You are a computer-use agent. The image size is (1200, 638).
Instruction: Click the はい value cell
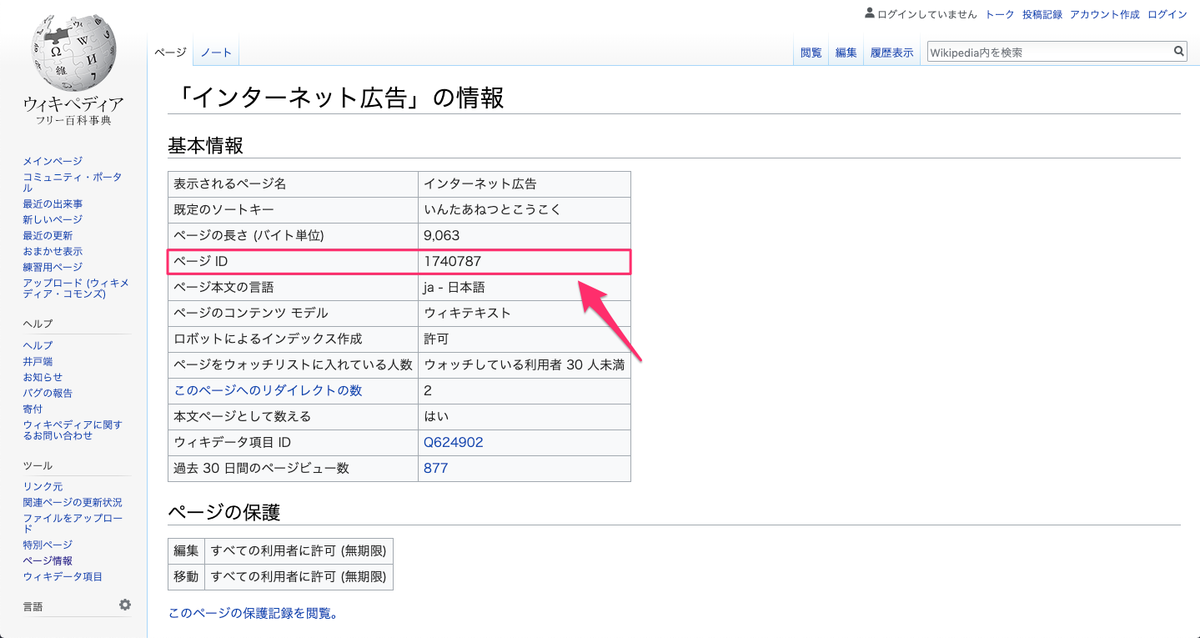(x=524, y=416)
